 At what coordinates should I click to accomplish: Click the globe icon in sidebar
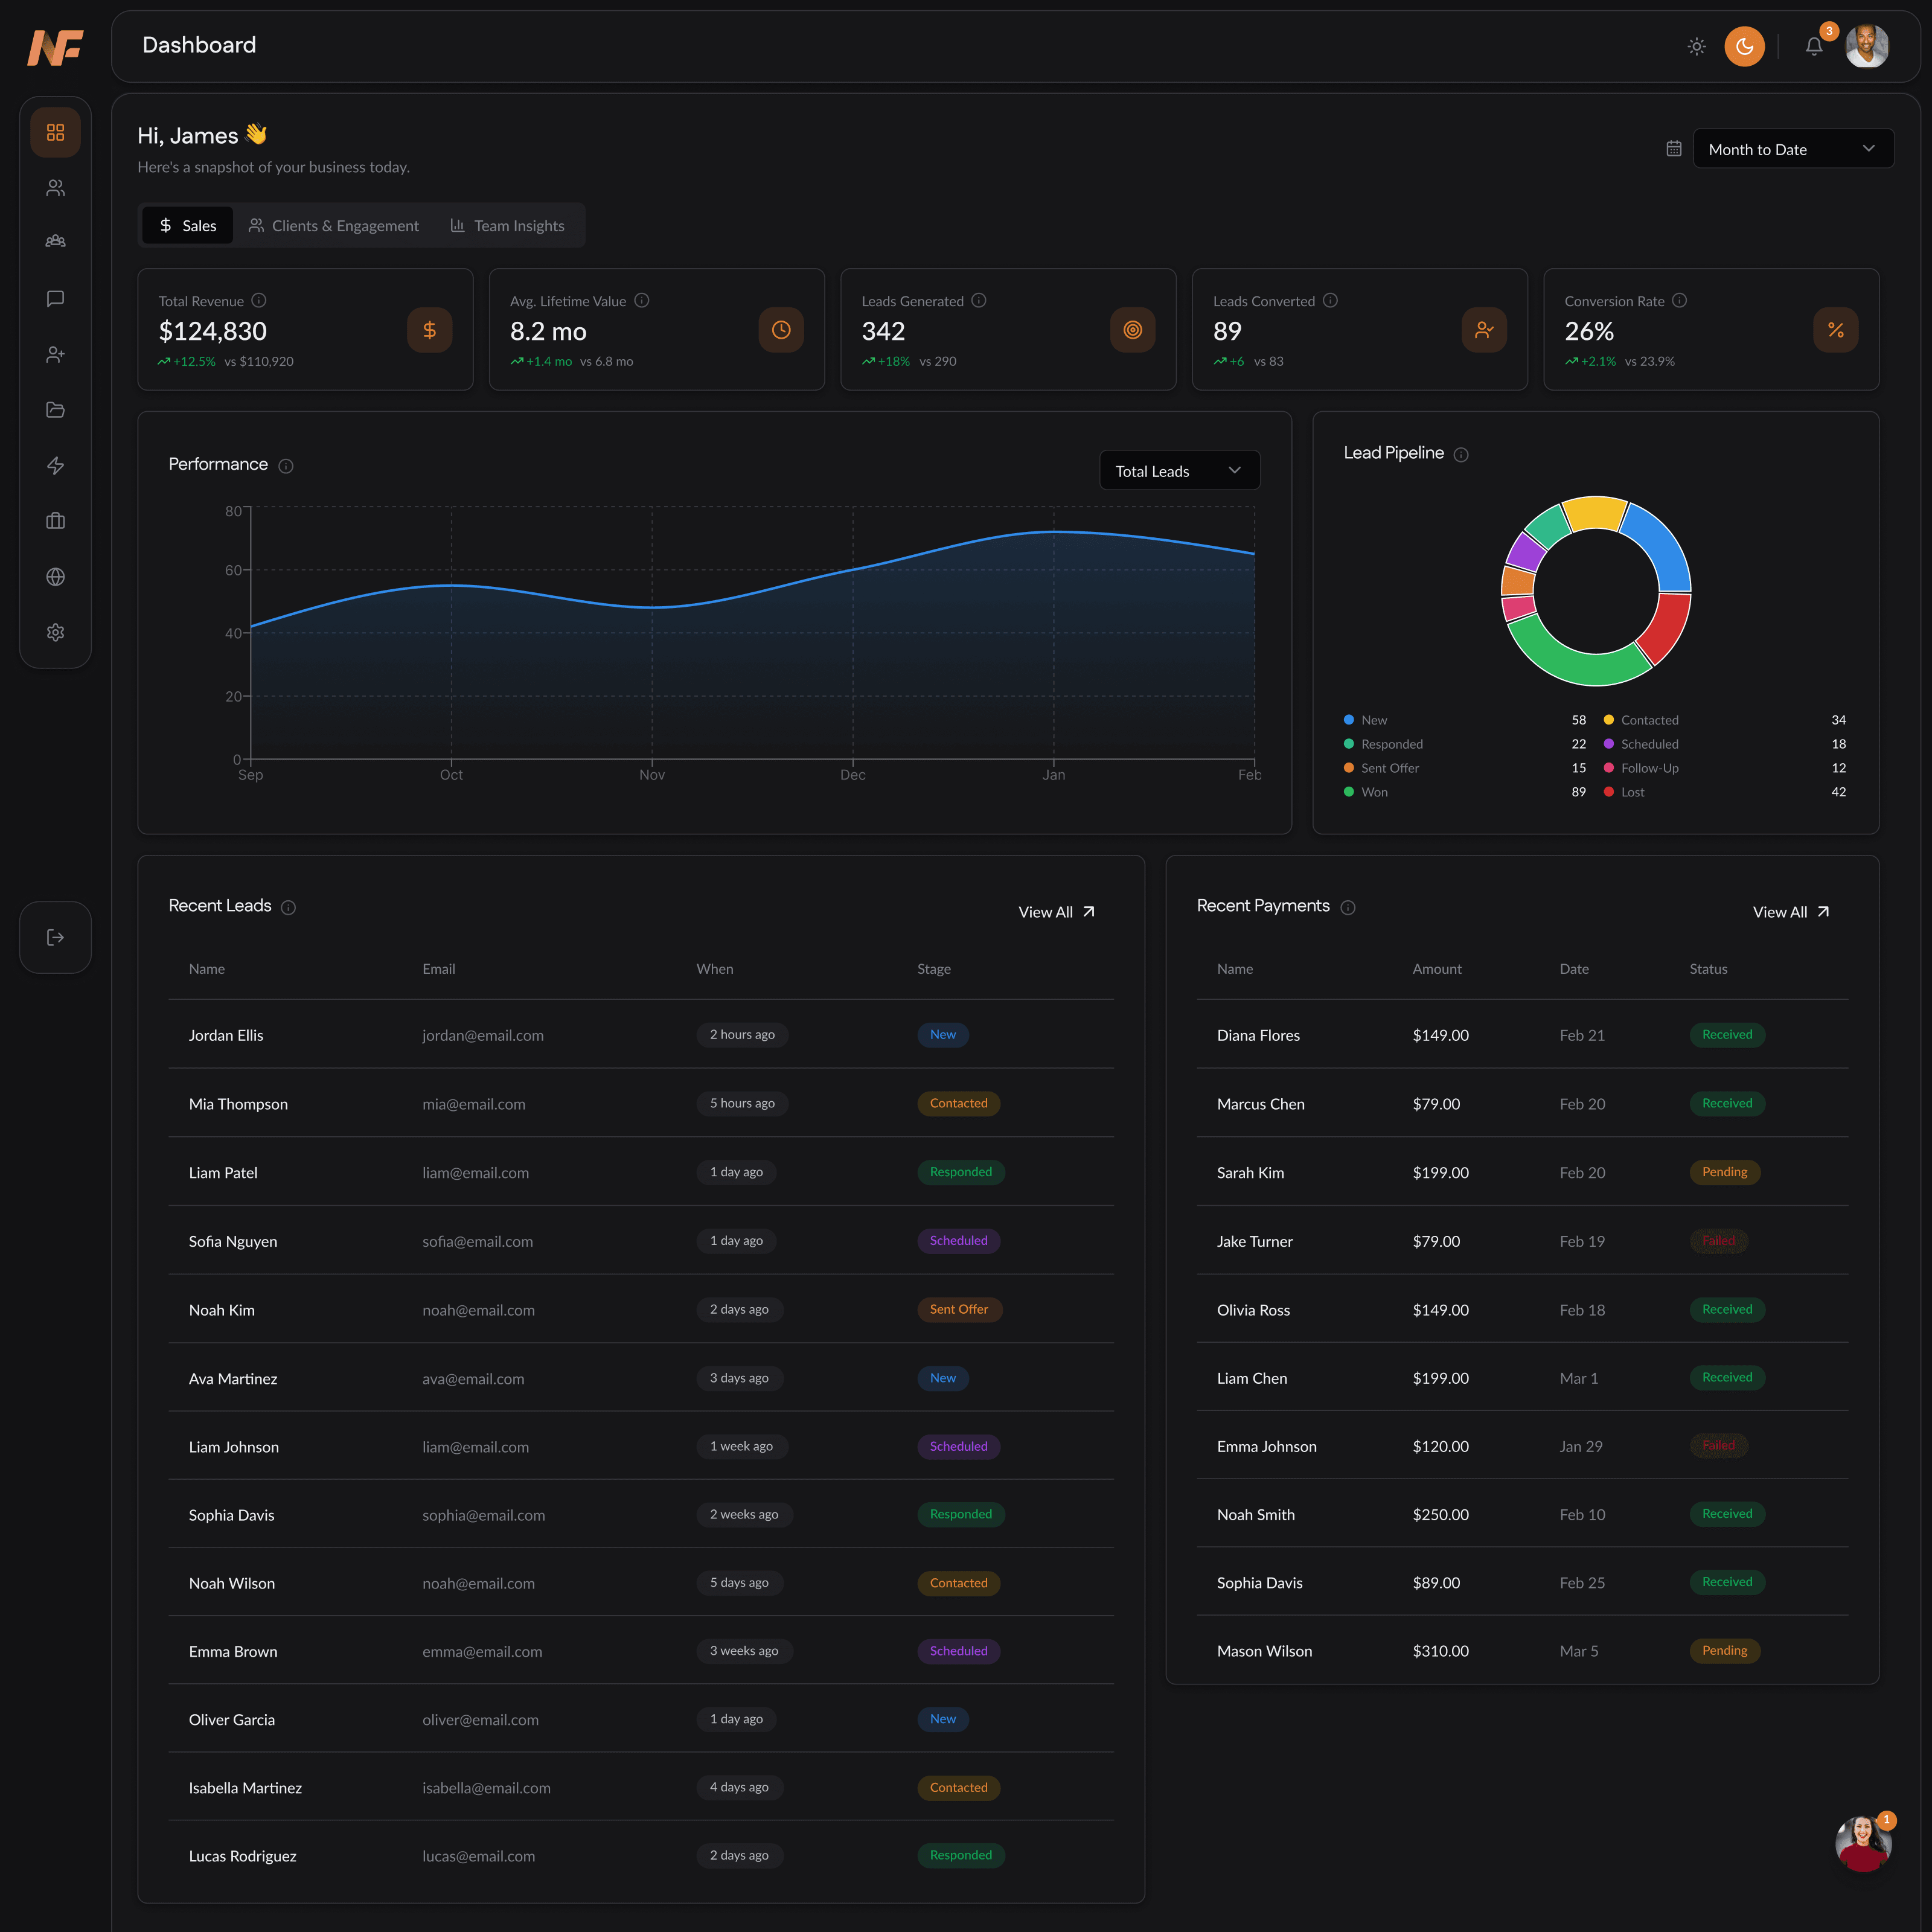tap(55, 577)
